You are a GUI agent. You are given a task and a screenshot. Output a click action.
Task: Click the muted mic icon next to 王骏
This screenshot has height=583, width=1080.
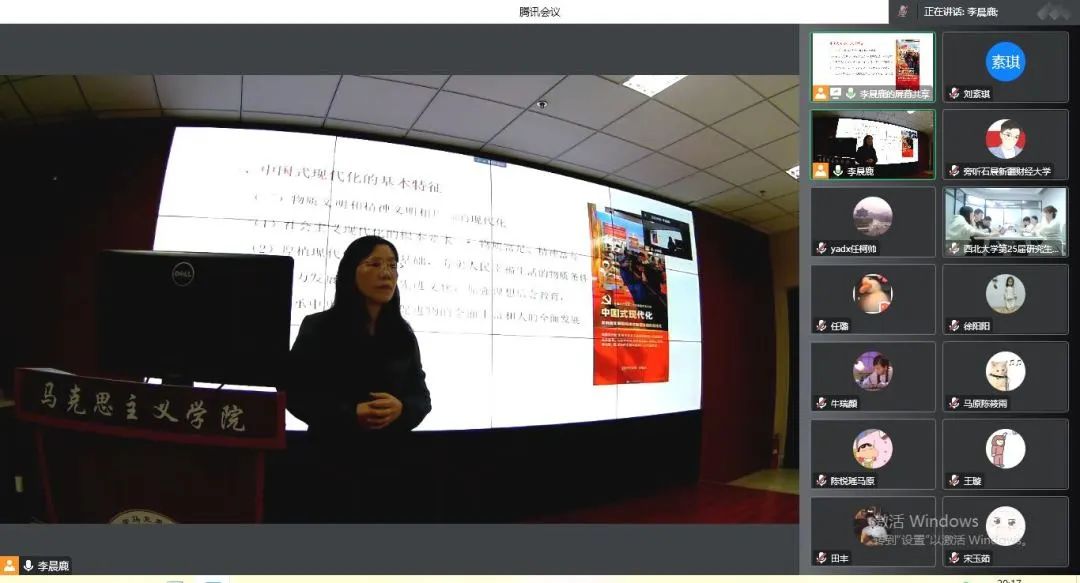click(954, 481)
